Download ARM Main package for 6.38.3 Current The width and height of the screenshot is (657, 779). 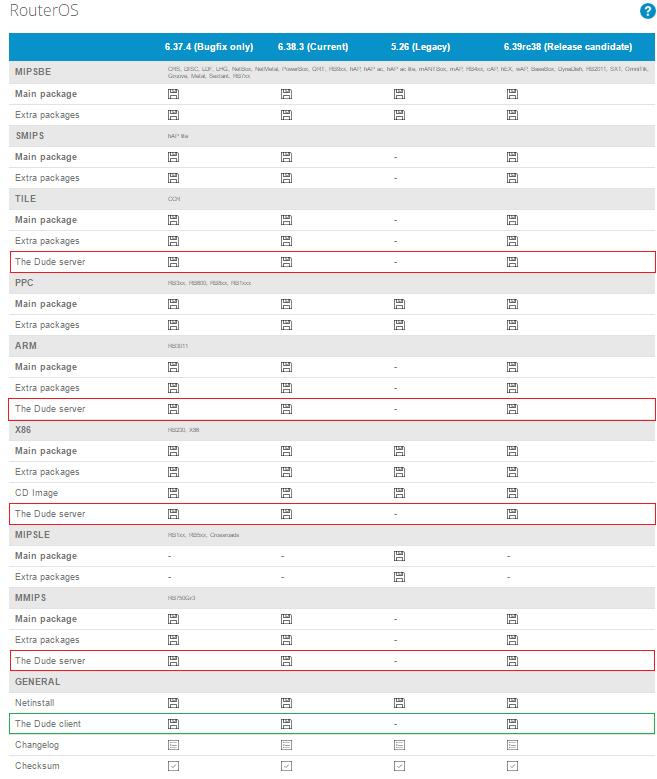click(x=286, y=367)
